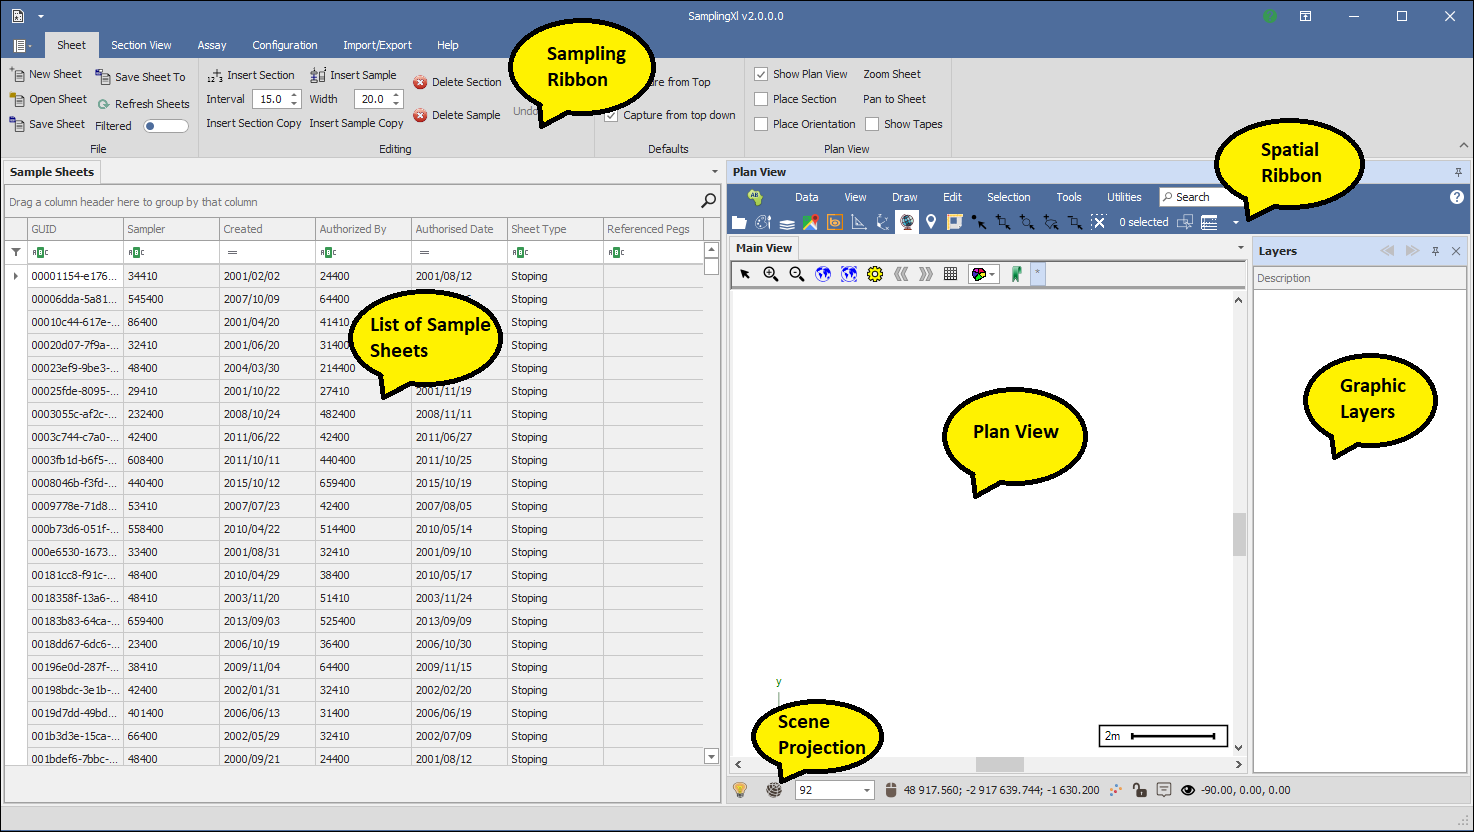Increase the Interval value with up arrow
This screenshot has width=1474, height=832.
[x=294, y=95]
